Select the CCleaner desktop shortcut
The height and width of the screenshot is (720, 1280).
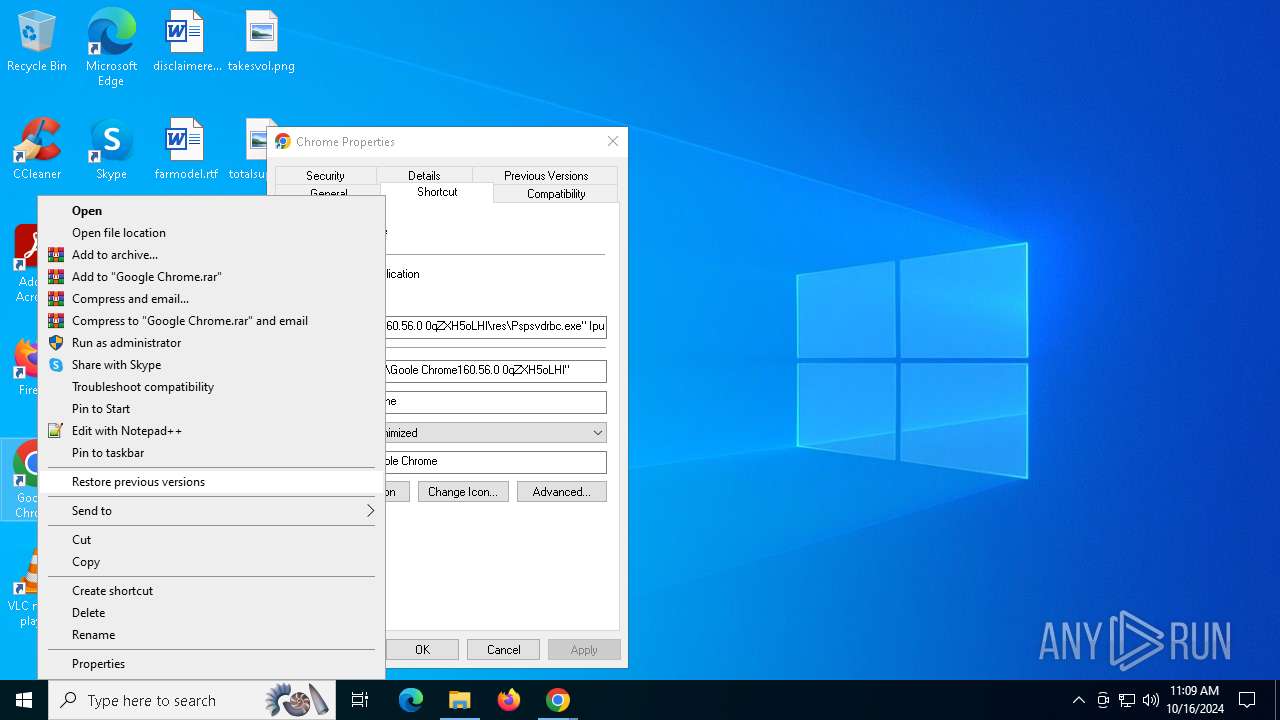[x=37, y=149]
